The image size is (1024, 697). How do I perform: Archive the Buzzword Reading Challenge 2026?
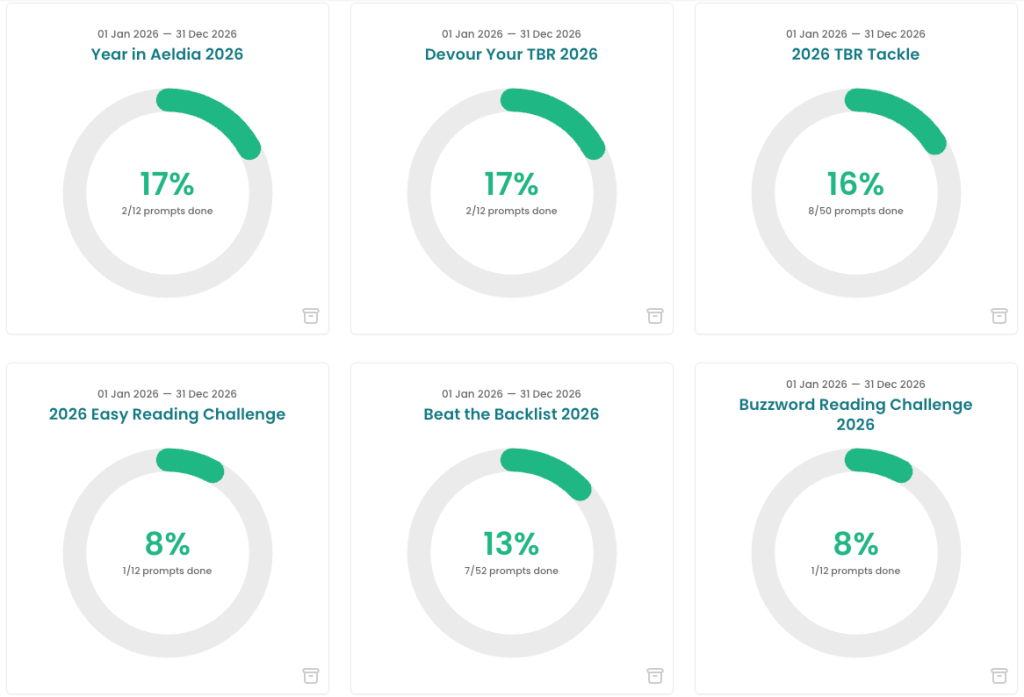point(999,676)
